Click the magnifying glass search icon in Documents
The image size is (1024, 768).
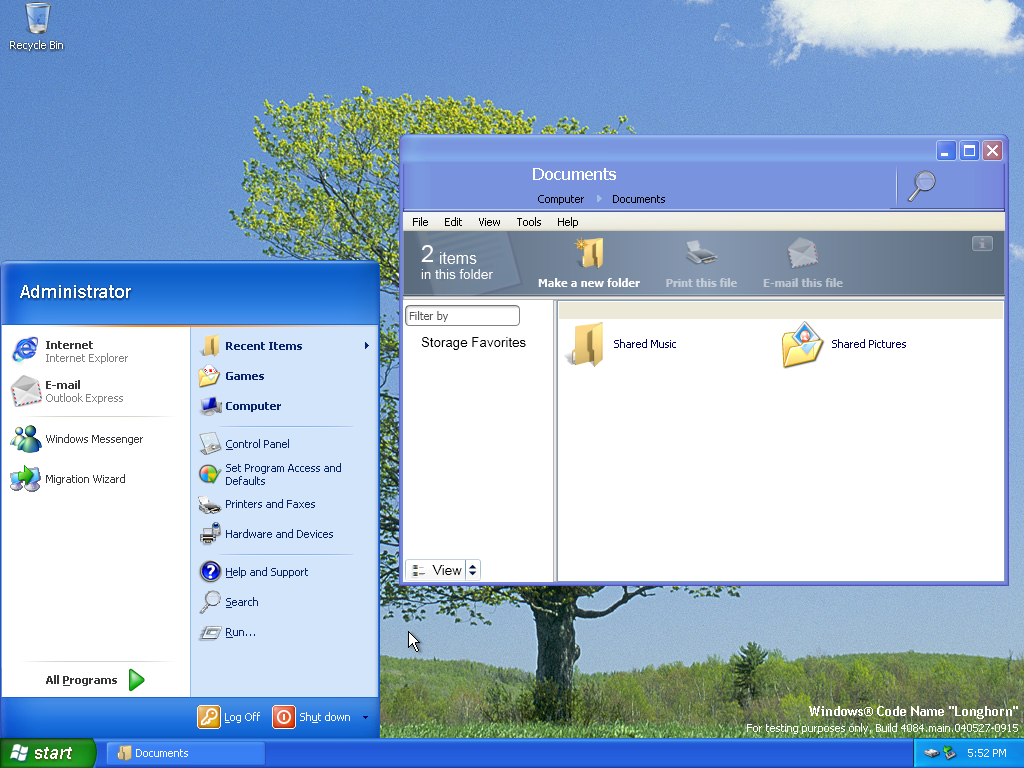pos(921,185)
